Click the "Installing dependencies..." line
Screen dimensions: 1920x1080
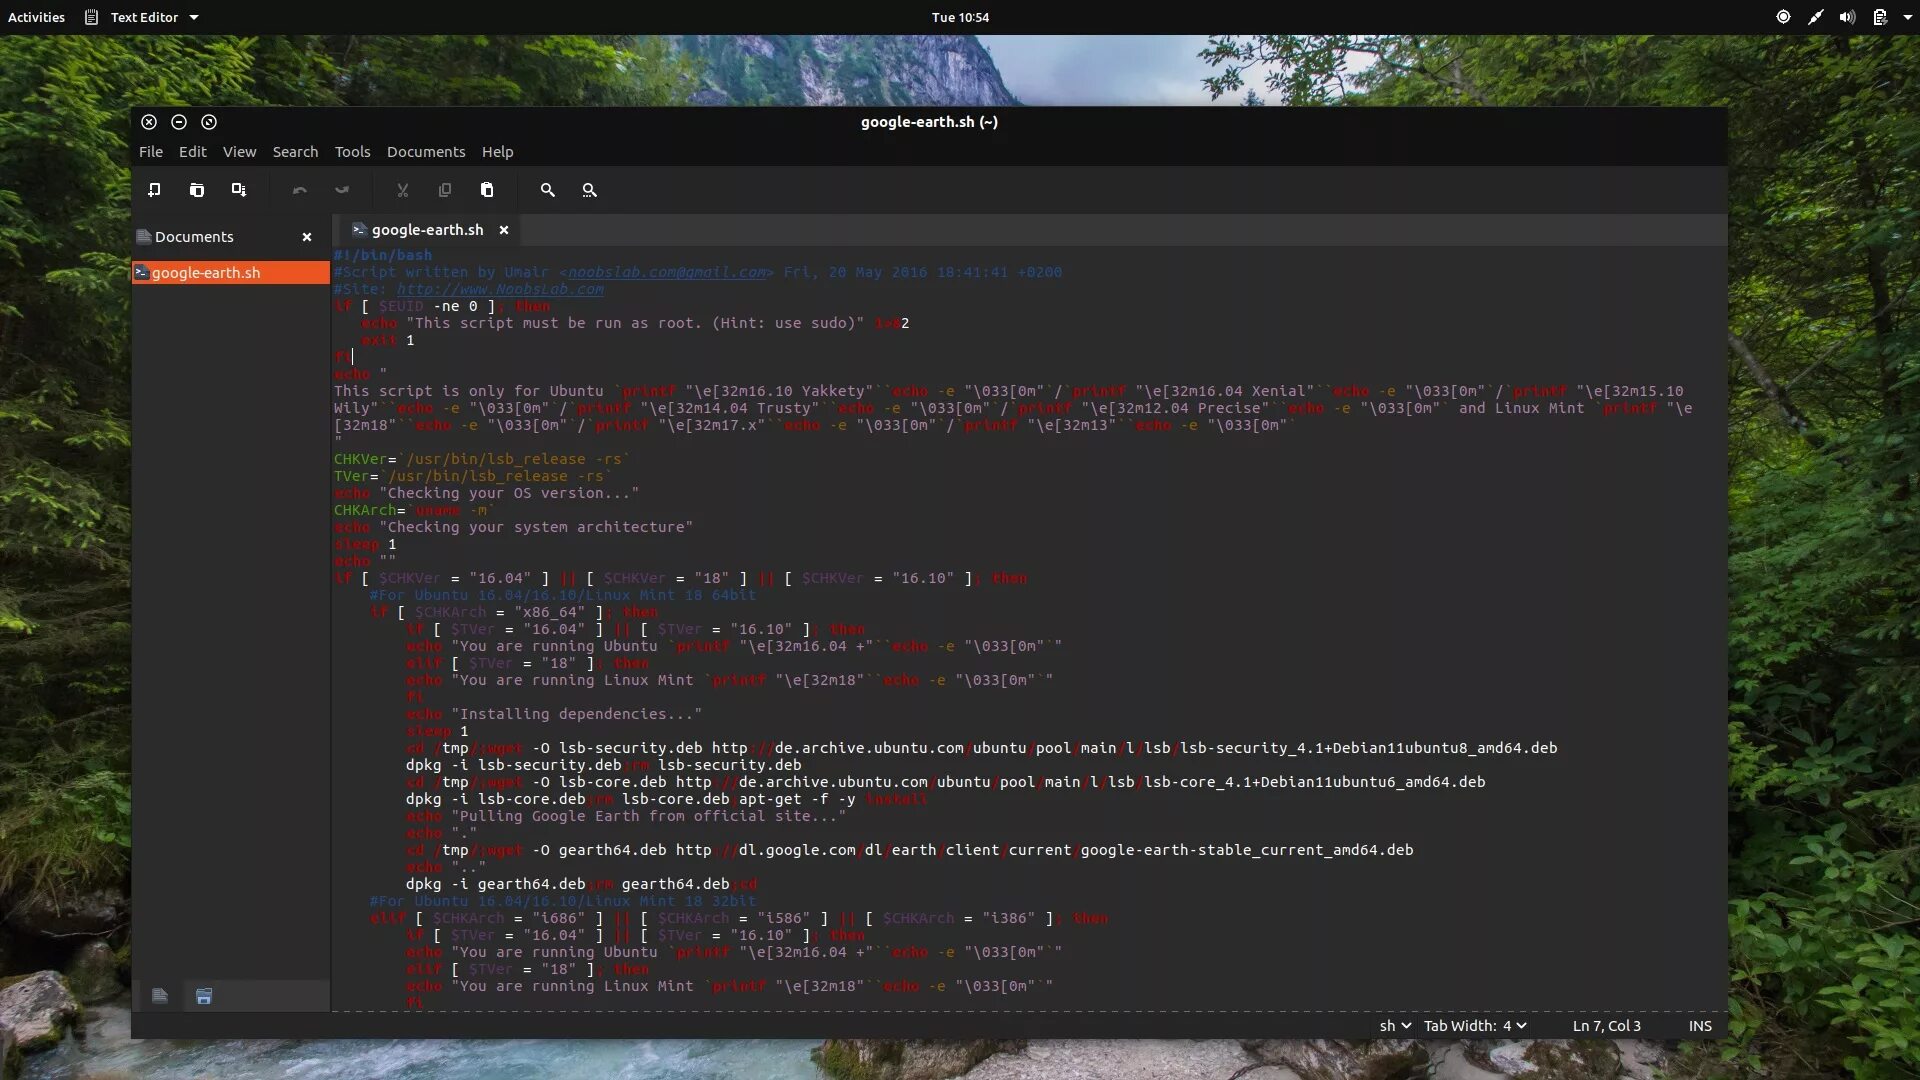coord(554,714)
